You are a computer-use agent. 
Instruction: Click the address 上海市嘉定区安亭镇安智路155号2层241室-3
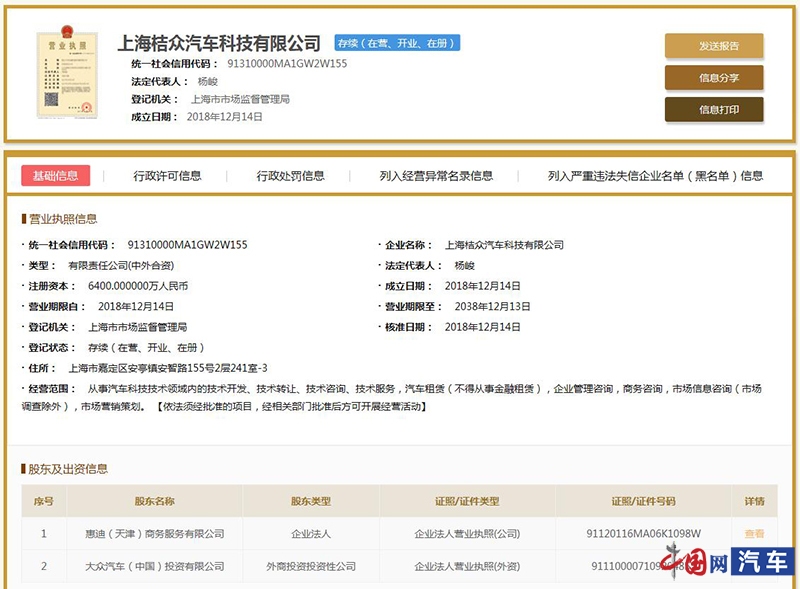tap(168, 368)
